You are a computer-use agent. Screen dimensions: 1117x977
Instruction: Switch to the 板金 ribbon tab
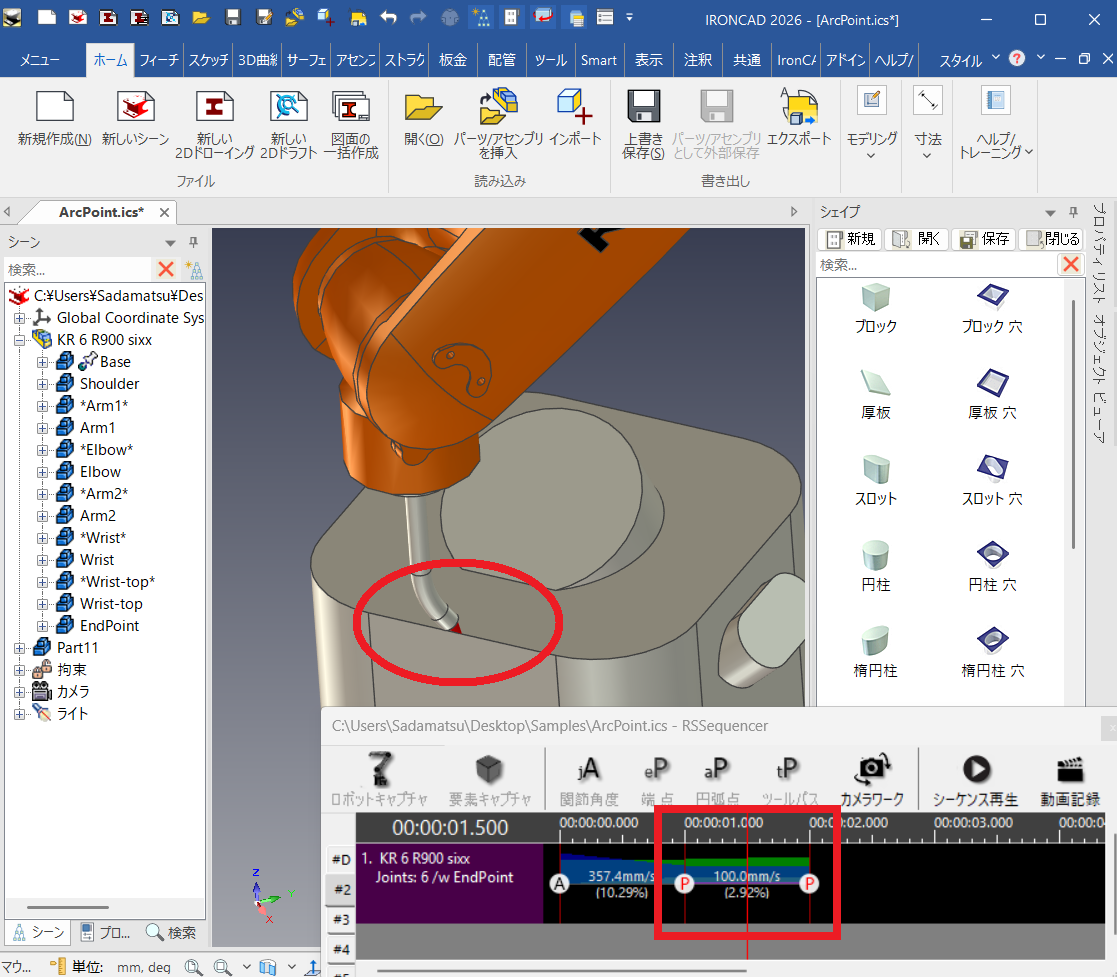point(453,60)
